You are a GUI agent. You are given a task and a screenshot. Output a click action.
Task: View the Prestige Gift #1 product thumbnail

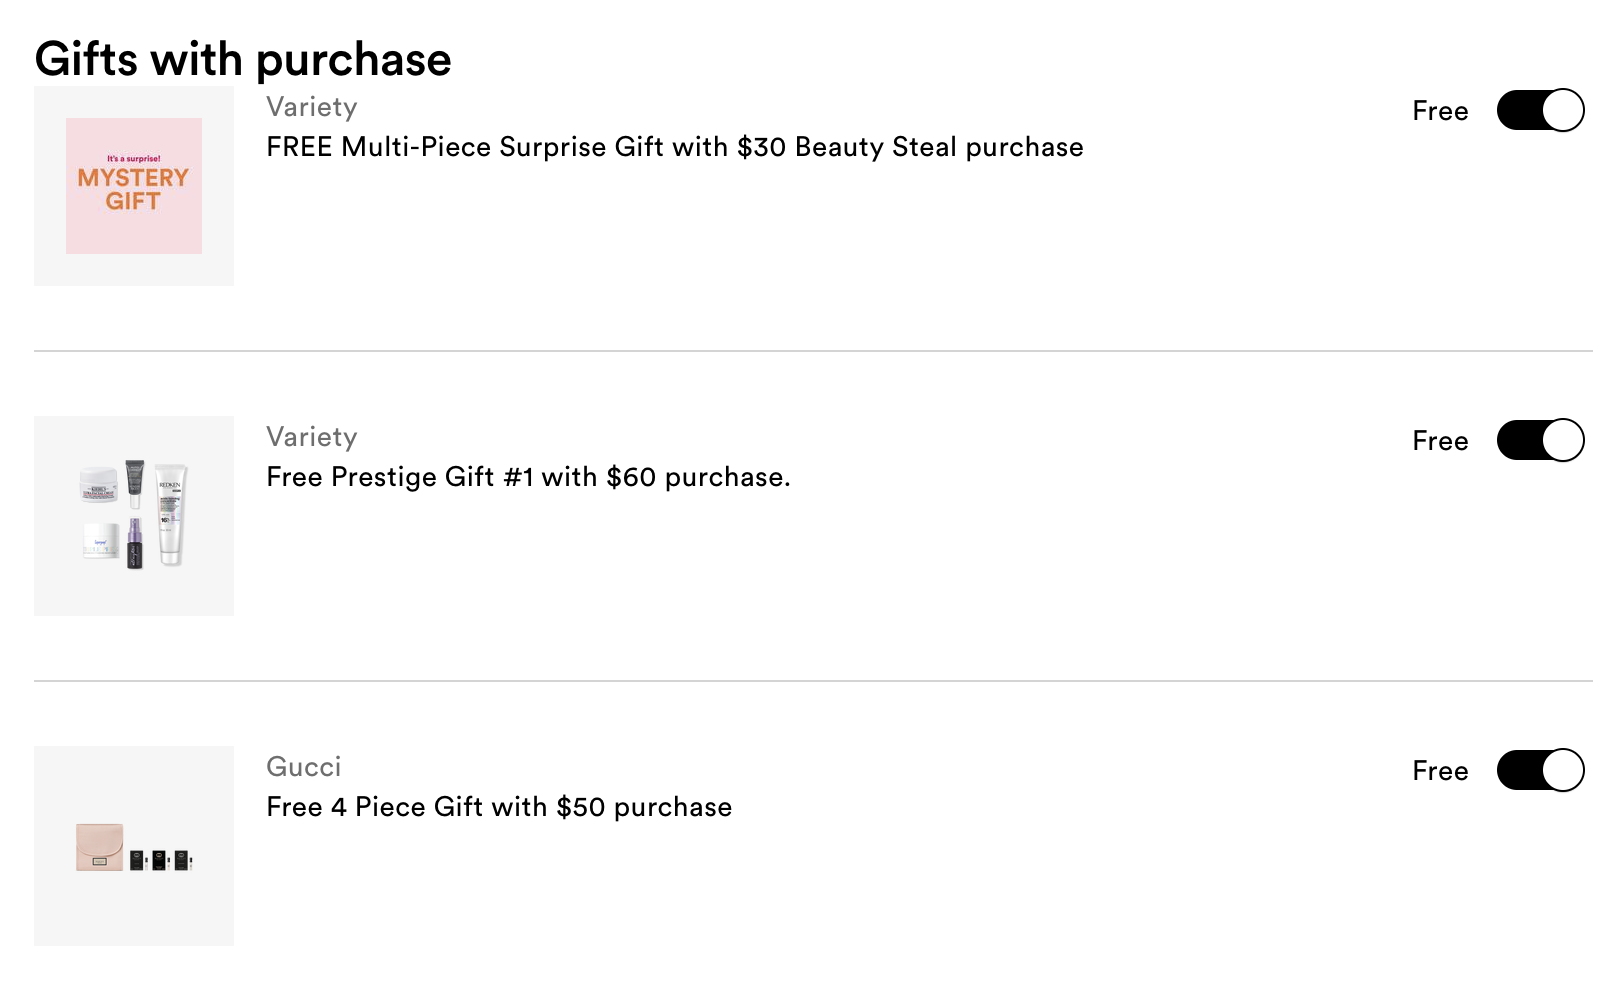pos(134,516)
